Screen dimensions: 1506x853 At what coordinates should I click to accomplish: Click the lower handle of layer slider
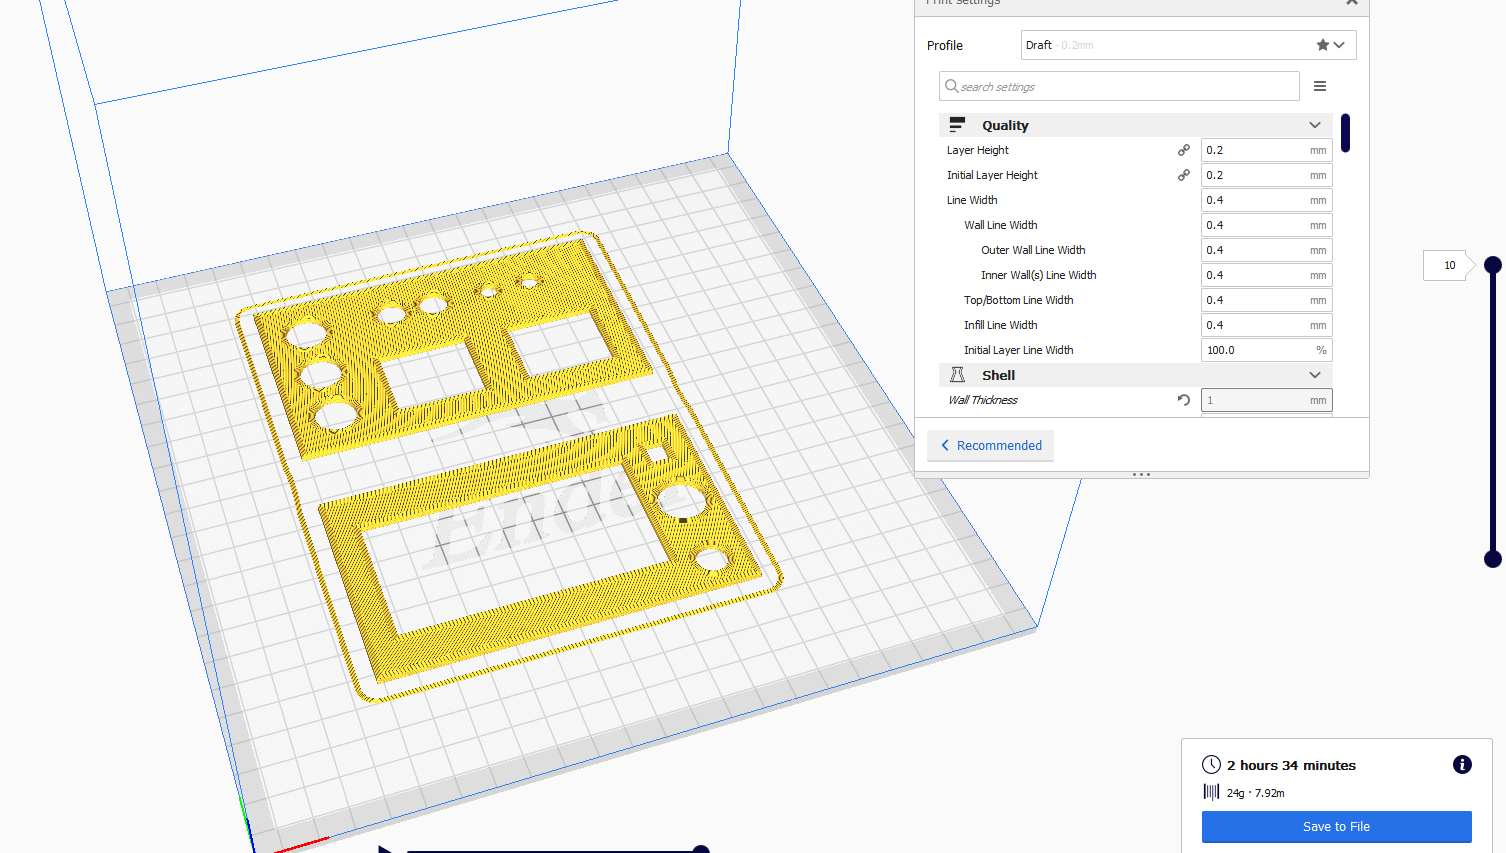coord(1493,559)
